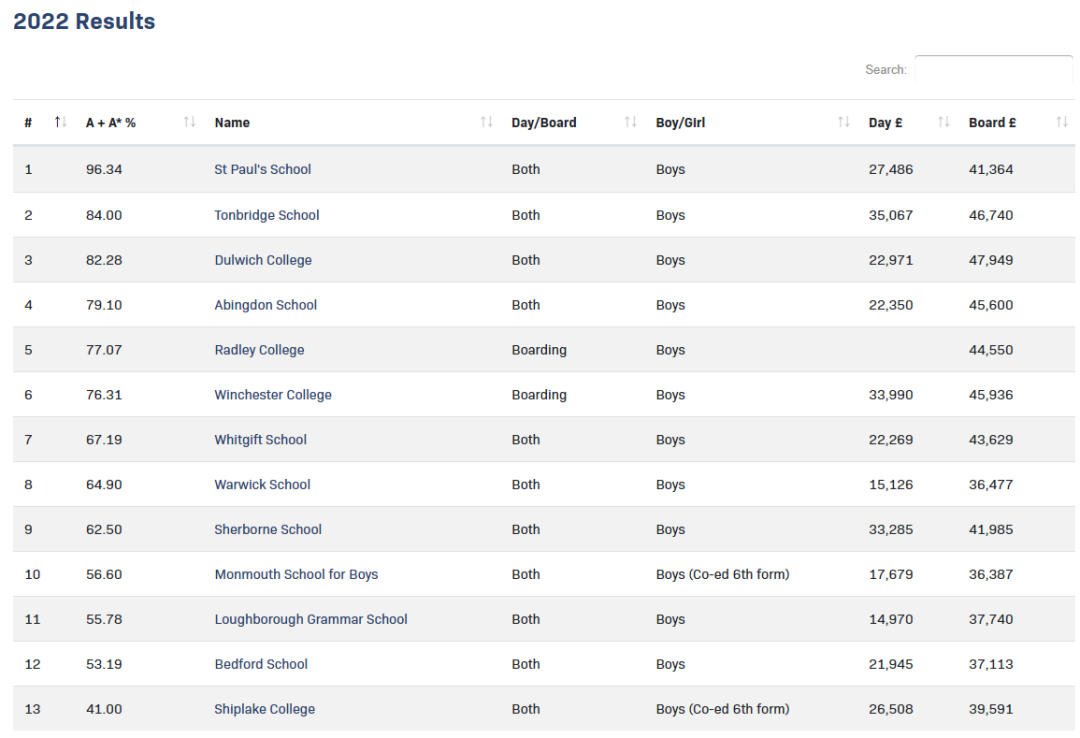
Task: Click Boarding in Winchester College row
Action: click(539, 395)
